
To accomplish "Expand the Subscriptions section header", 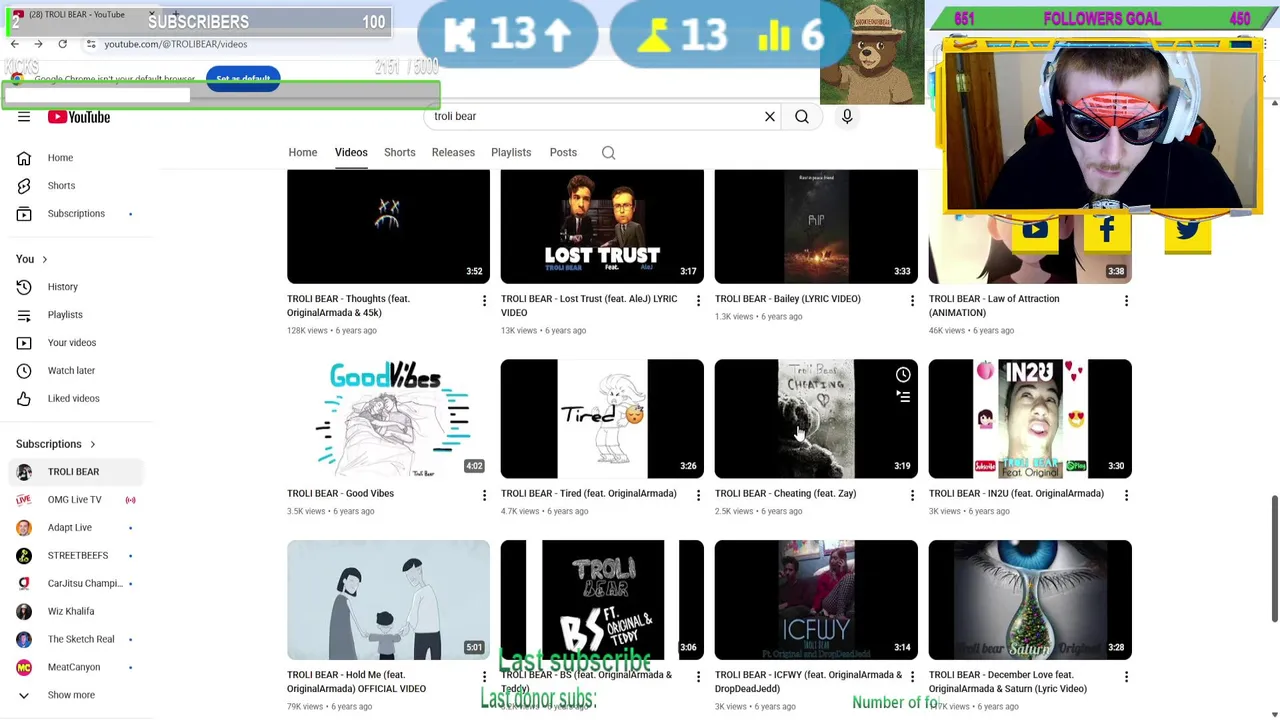I will [56, 444].
